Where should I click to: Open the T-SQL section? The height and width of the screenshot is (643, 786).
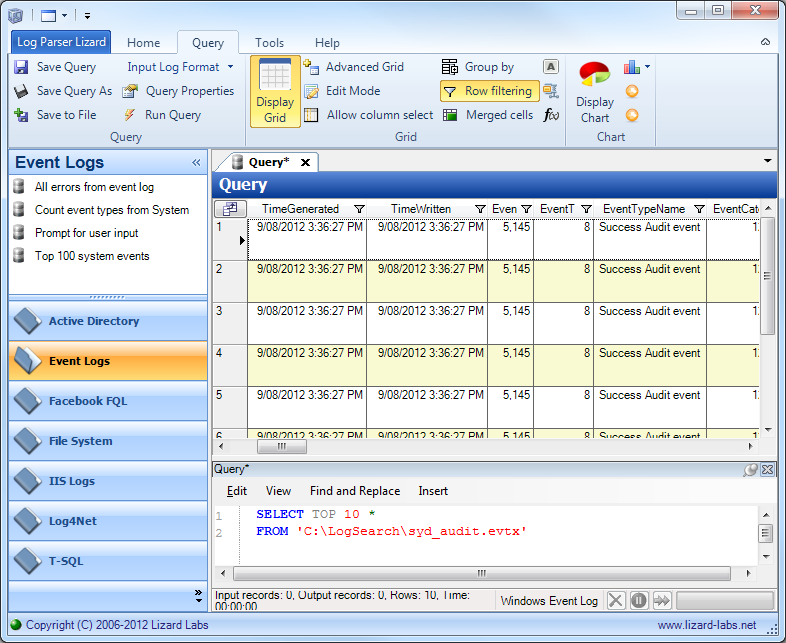click(108, 561)
